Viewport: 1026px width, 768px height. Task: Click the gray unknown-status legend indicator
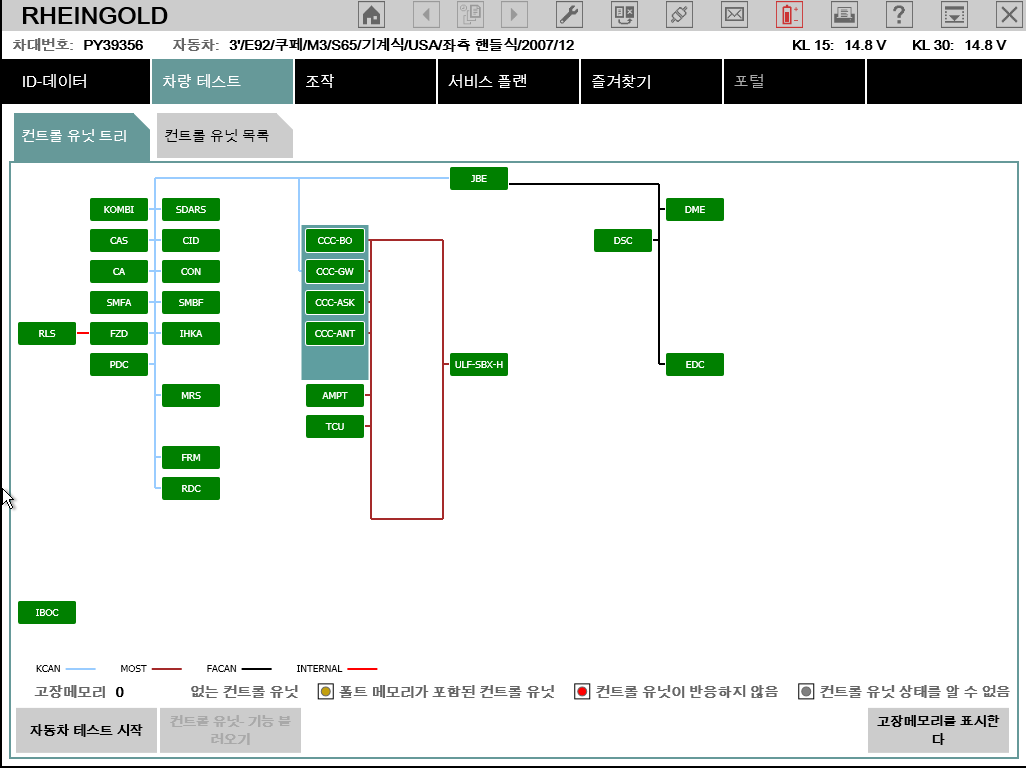[x=806, y=691]
